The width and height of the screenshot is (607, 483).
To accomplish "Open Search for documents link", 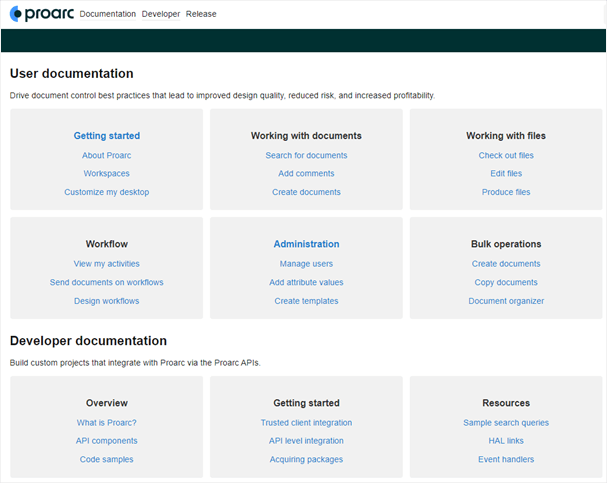I will 306,155.
